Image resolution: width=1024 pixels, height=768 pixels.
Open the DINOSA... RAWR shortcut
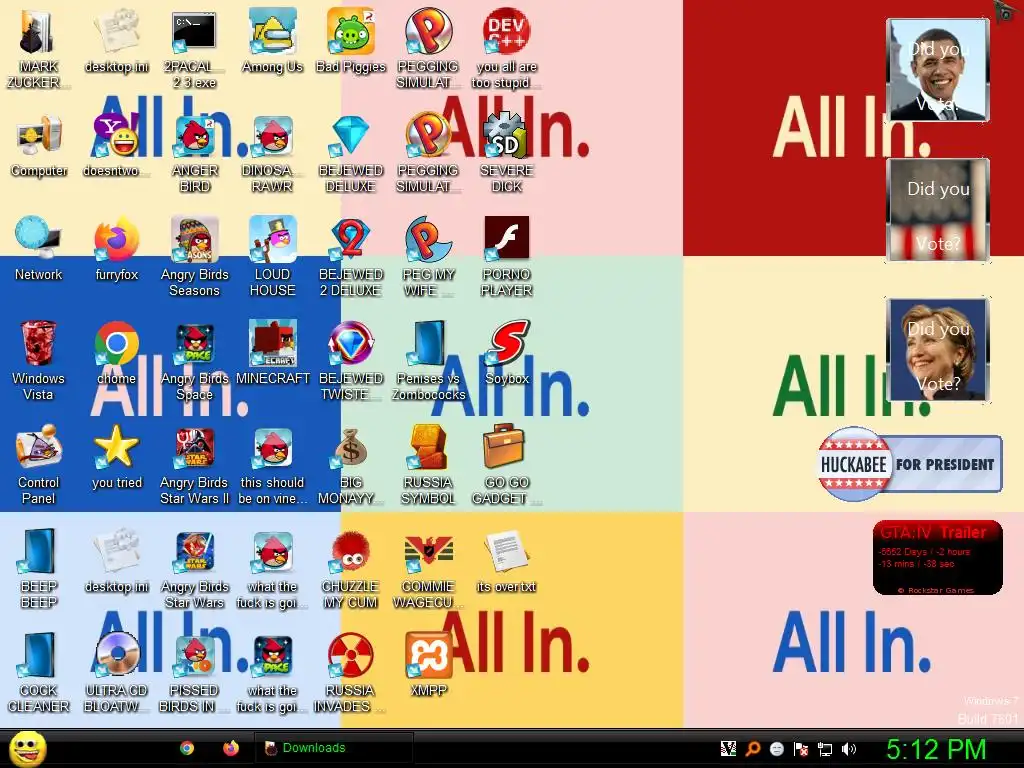coord(272,153)
